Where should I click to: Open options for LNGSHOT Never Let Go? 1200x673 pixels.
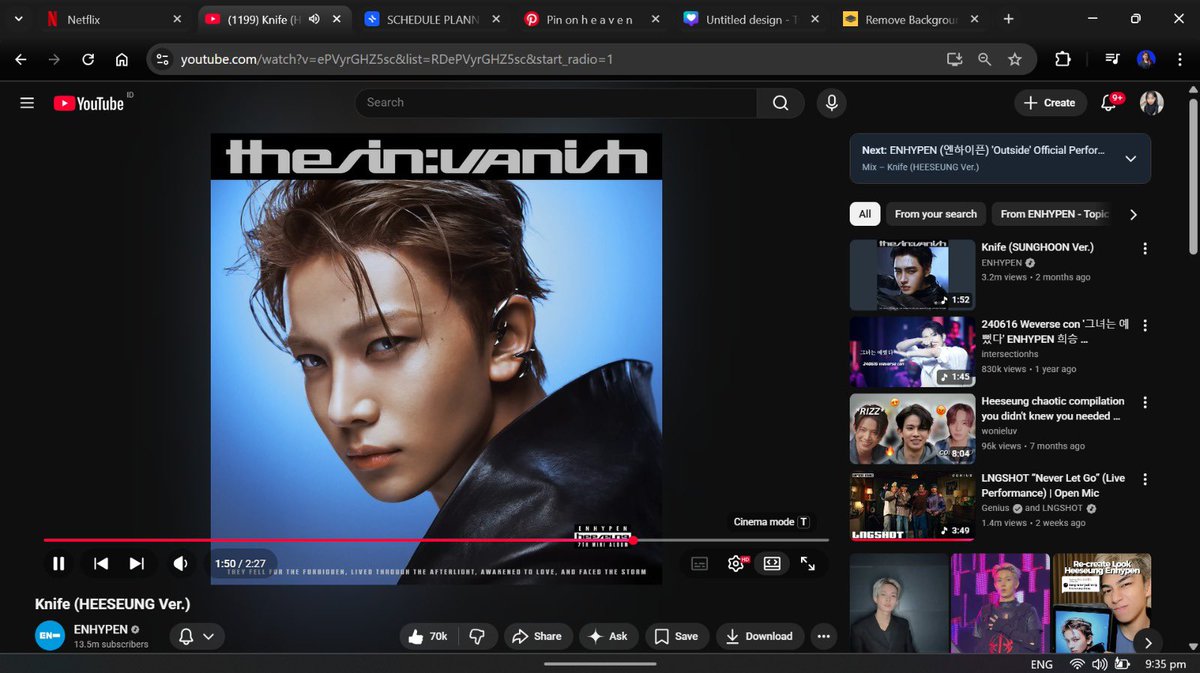coord(1145,480)
